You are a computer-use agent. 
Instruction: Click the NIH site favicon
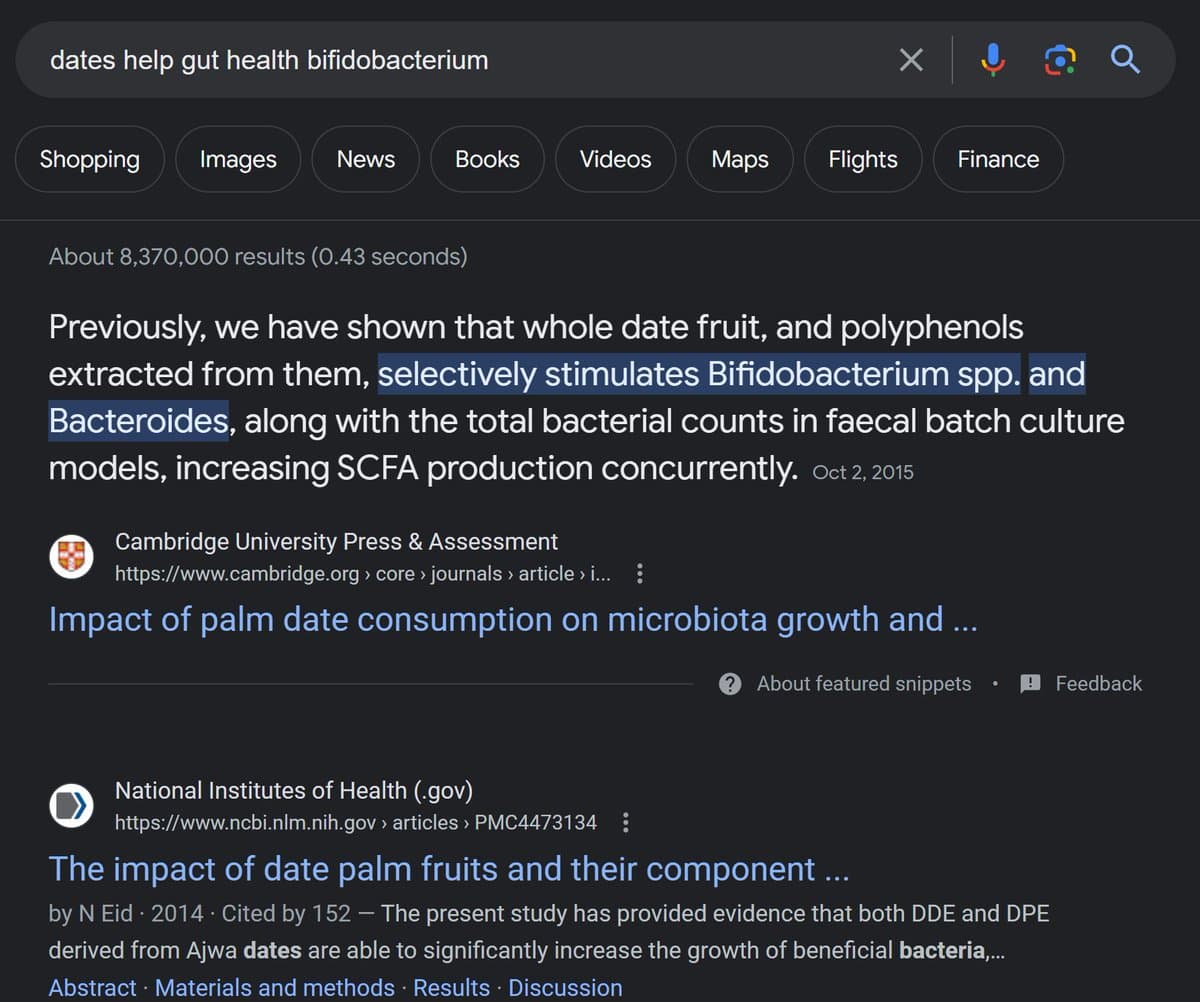pos(71,805)
